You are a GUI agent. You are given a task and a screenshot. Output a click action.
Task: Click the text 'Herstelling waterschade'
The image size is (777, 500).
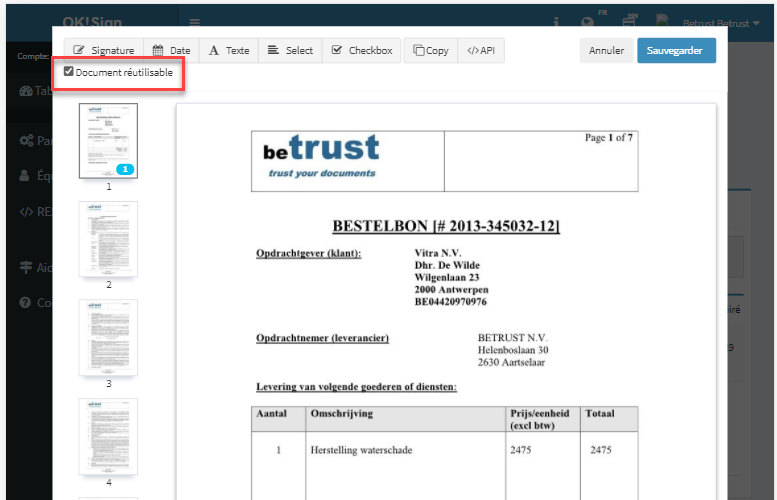click(361, 450)
